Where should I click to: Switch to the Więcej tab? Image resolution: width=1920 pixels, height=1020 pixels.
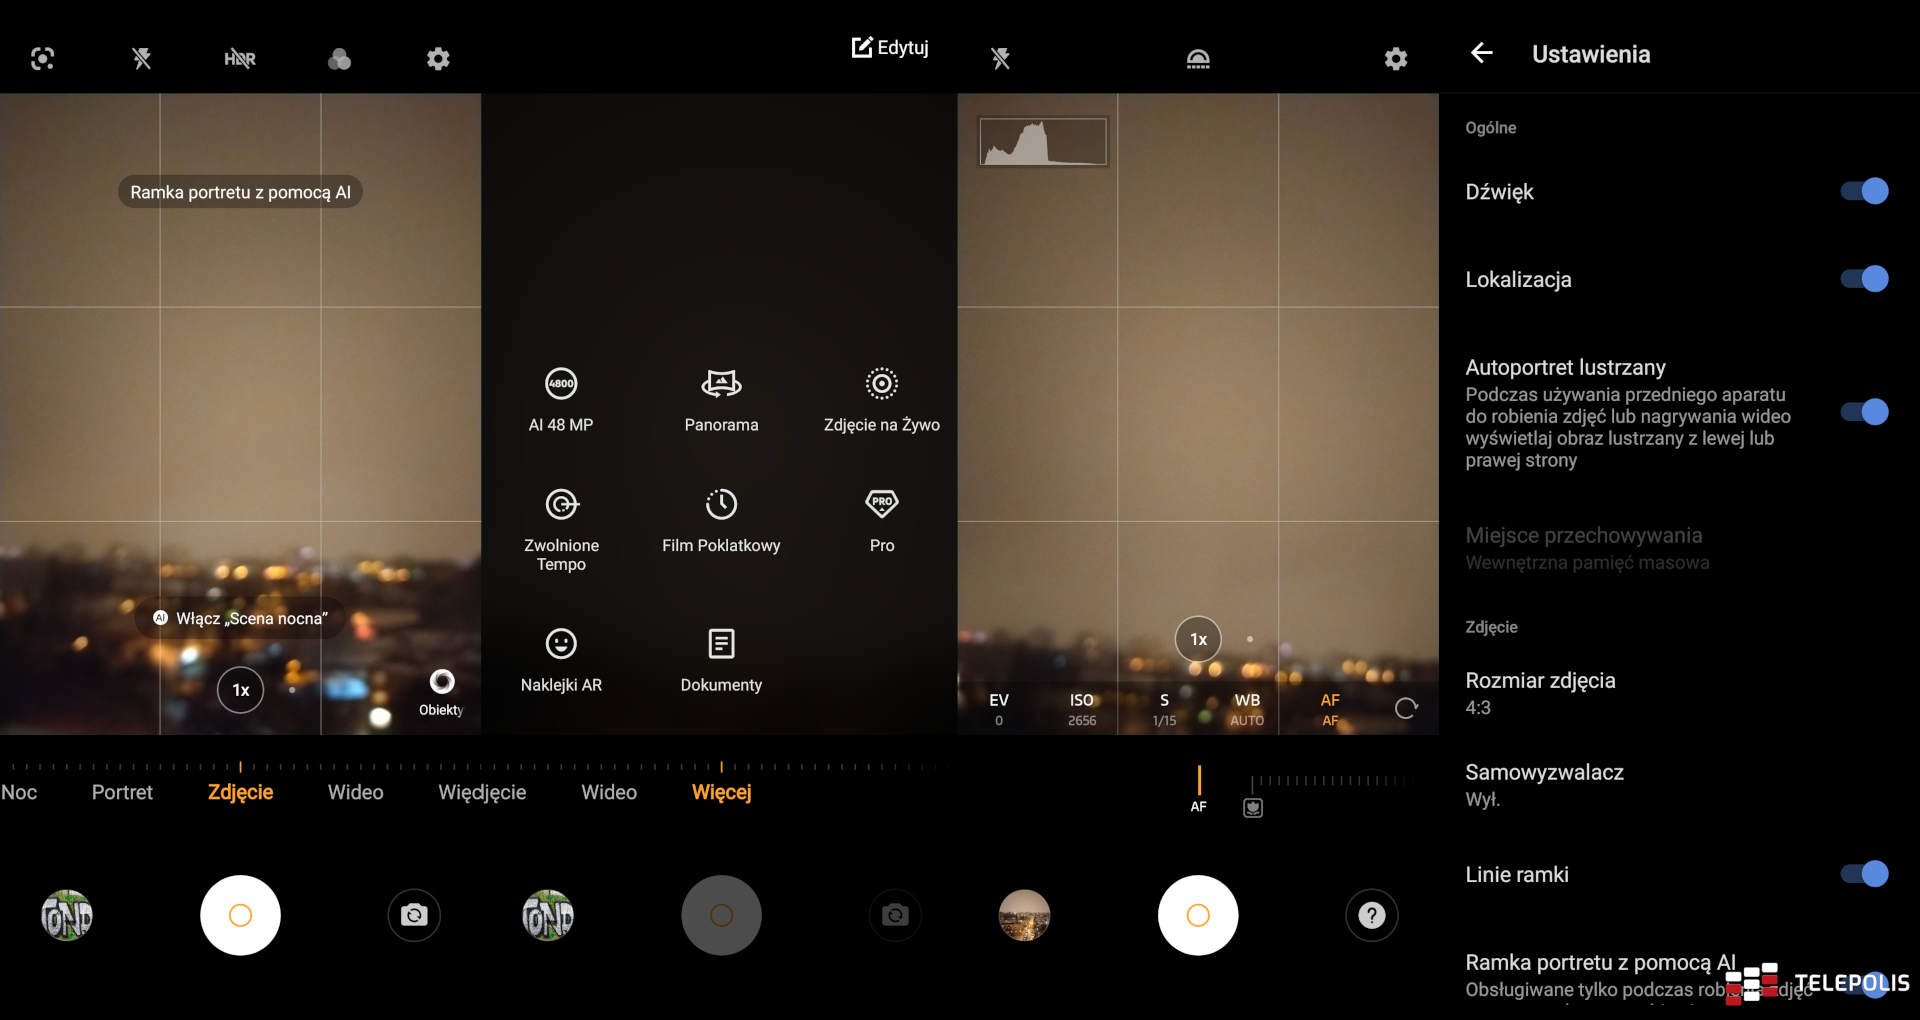[721, 792]
